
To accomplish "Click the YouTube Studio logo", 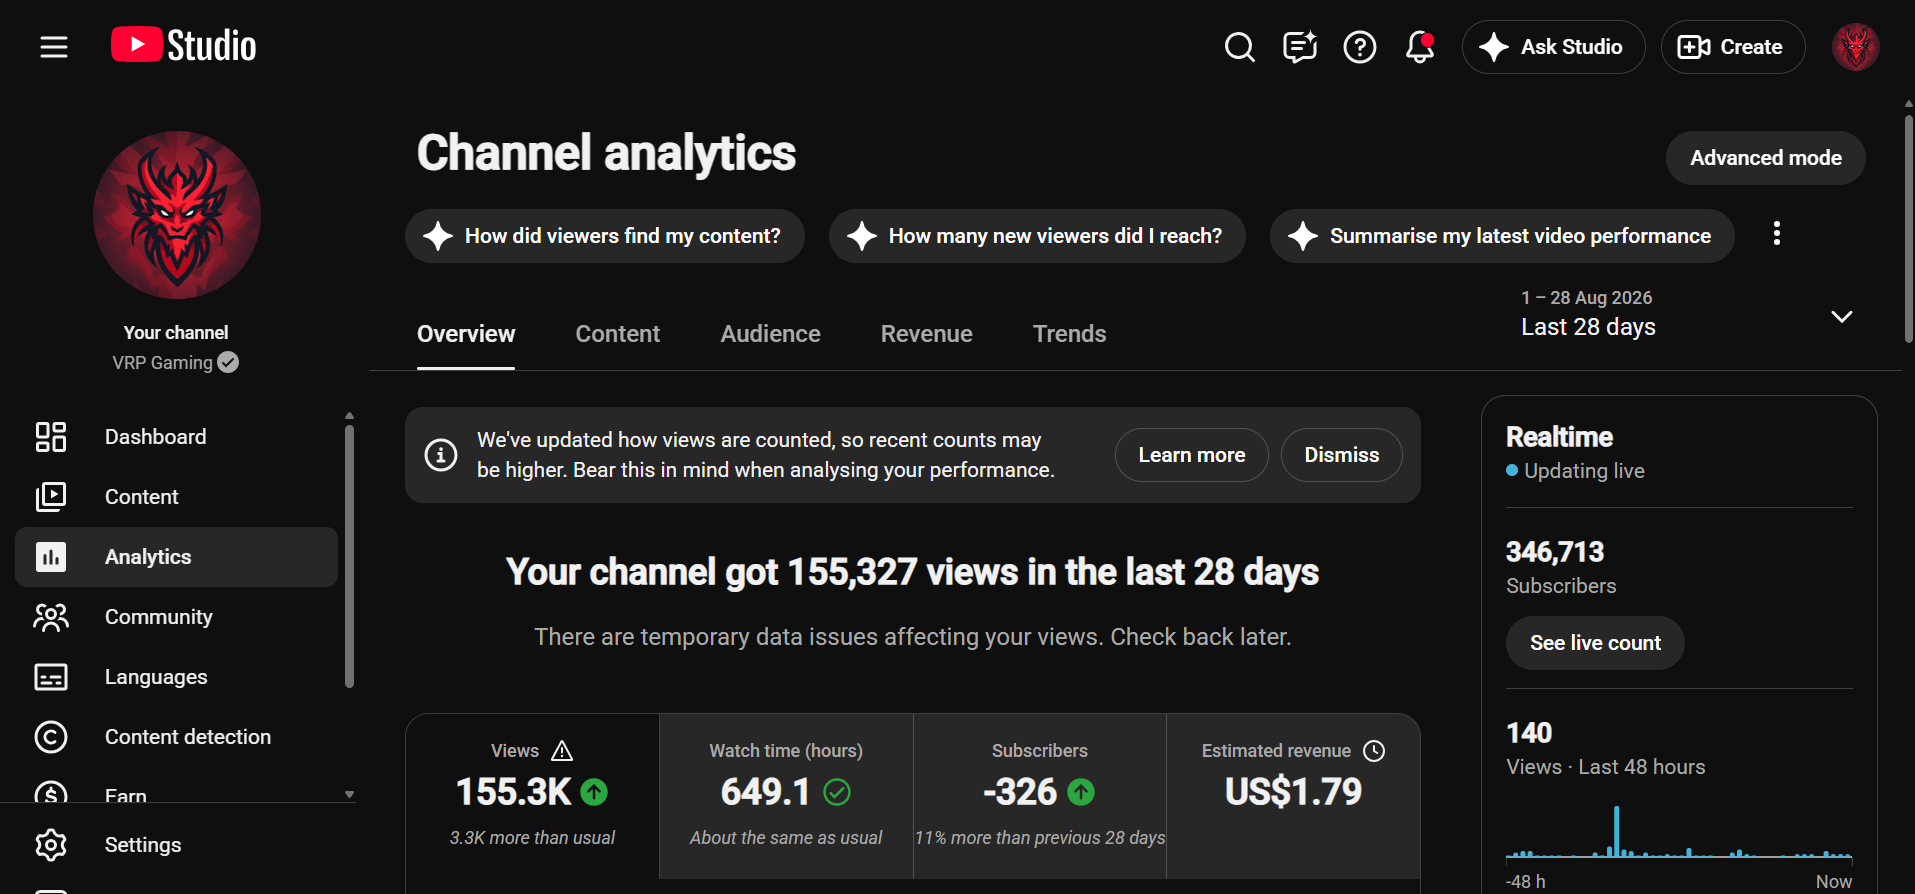I will pyautogui.click(x=184, y=46).
